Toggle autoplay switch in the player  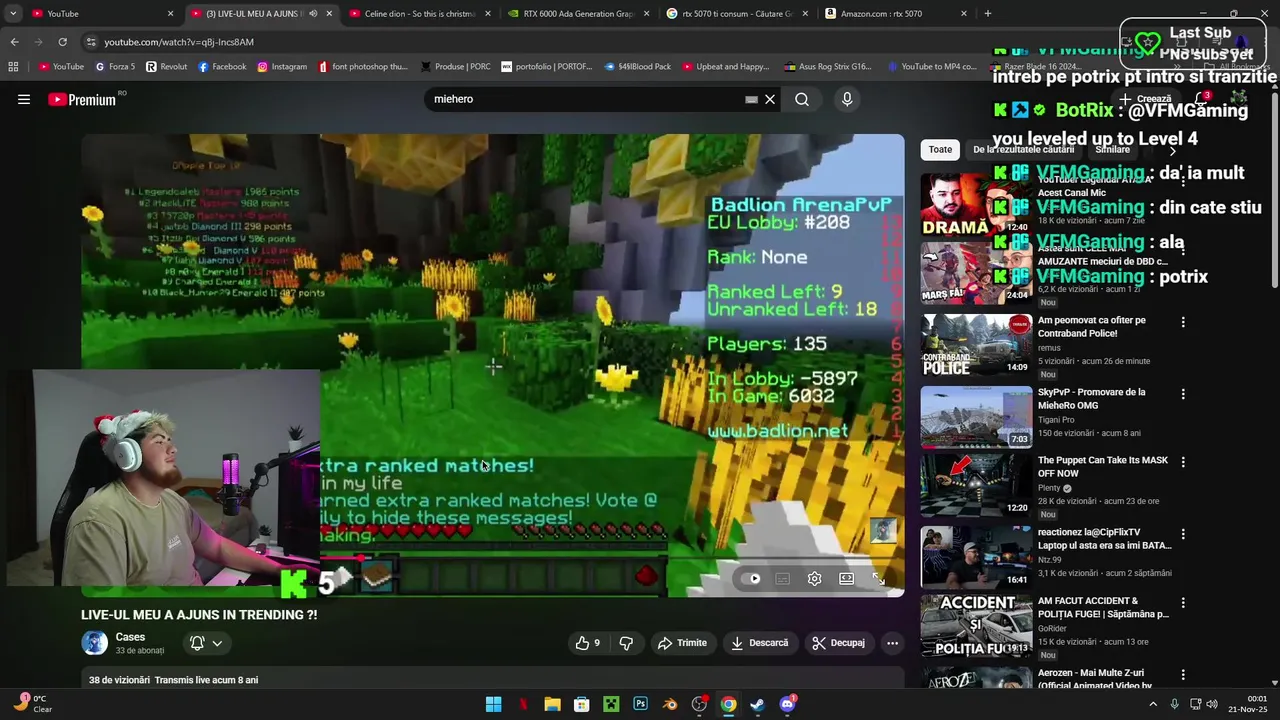tap(753, 578)
